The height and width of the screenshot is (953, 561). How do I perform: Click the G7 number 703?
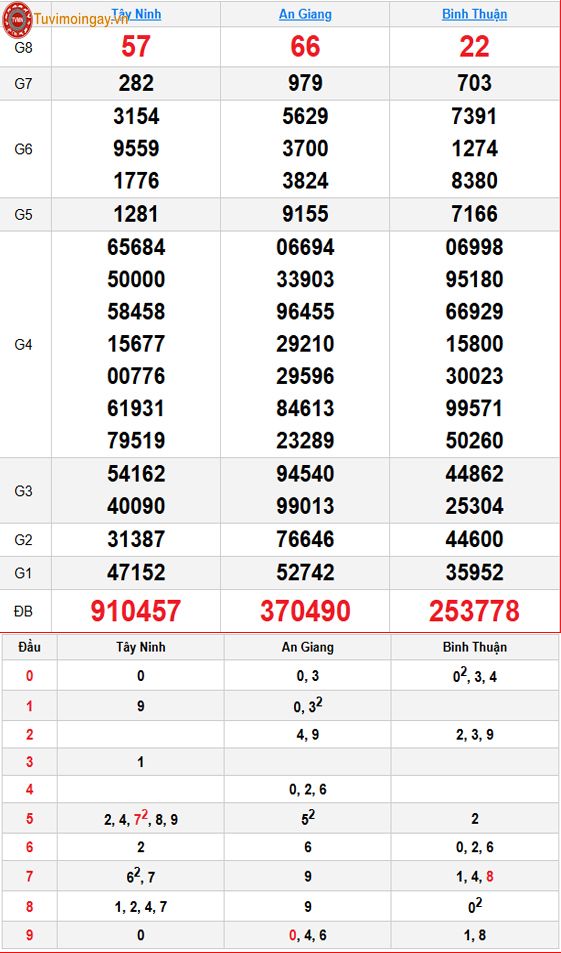(475, 83)
